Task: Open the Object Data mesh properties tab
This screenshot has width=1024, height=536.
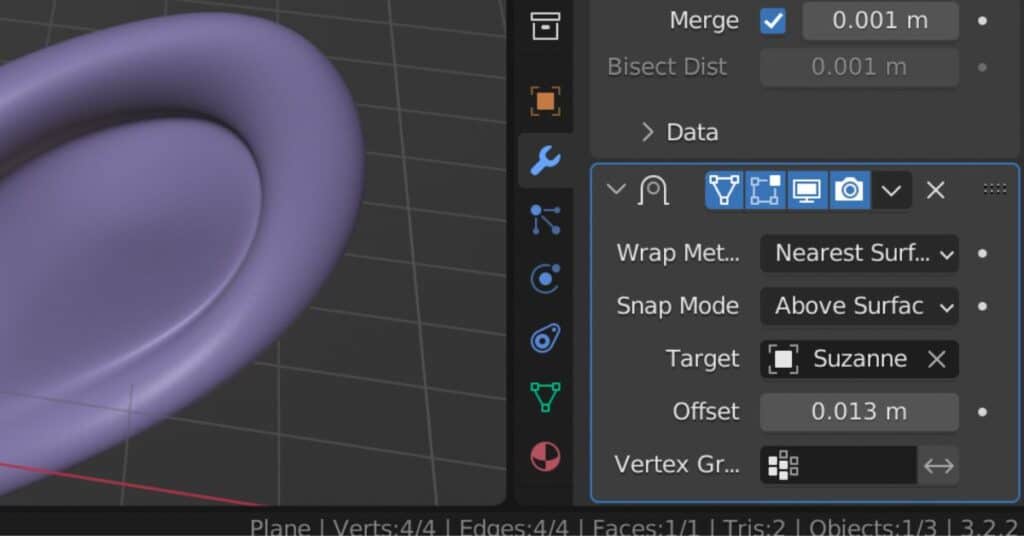Action: (545, 397)
